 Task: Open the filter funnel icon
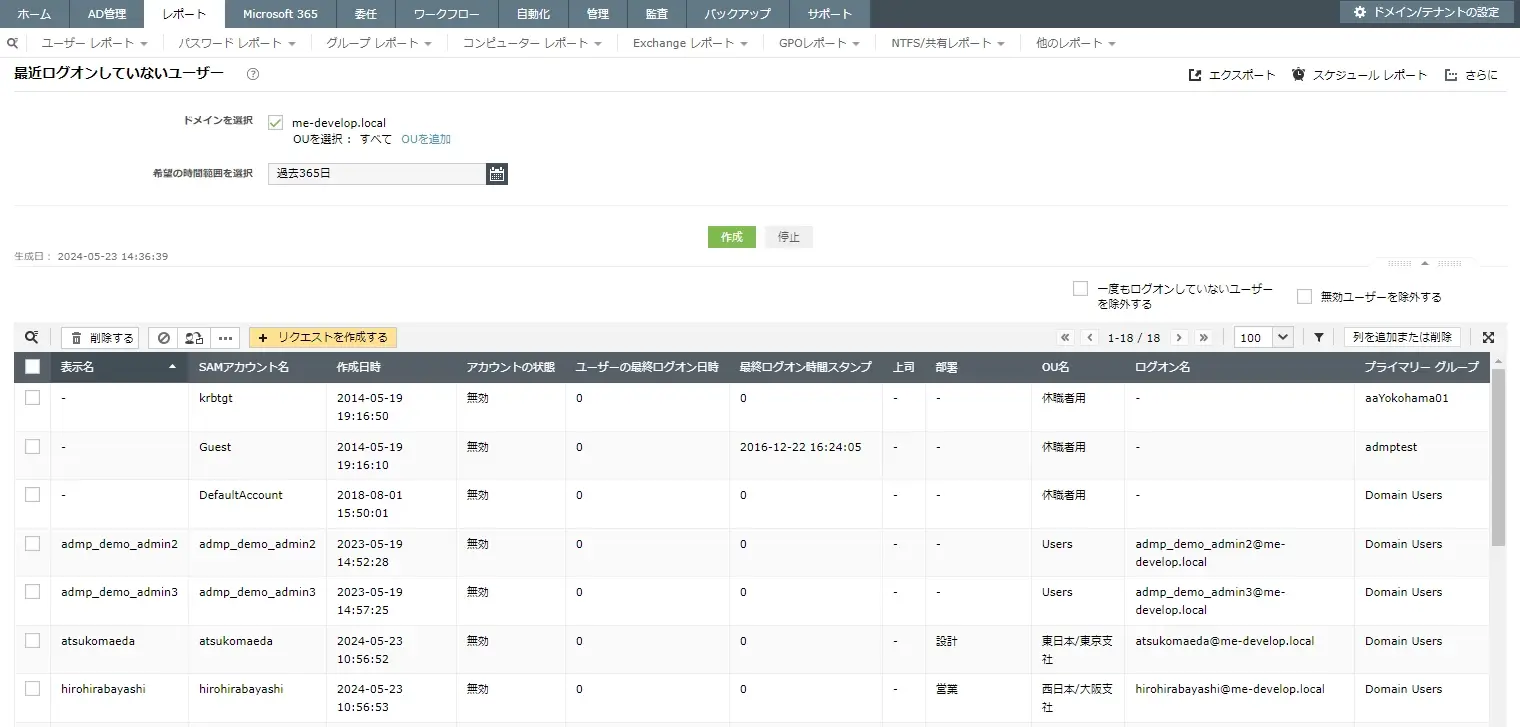coord(1319,338)
